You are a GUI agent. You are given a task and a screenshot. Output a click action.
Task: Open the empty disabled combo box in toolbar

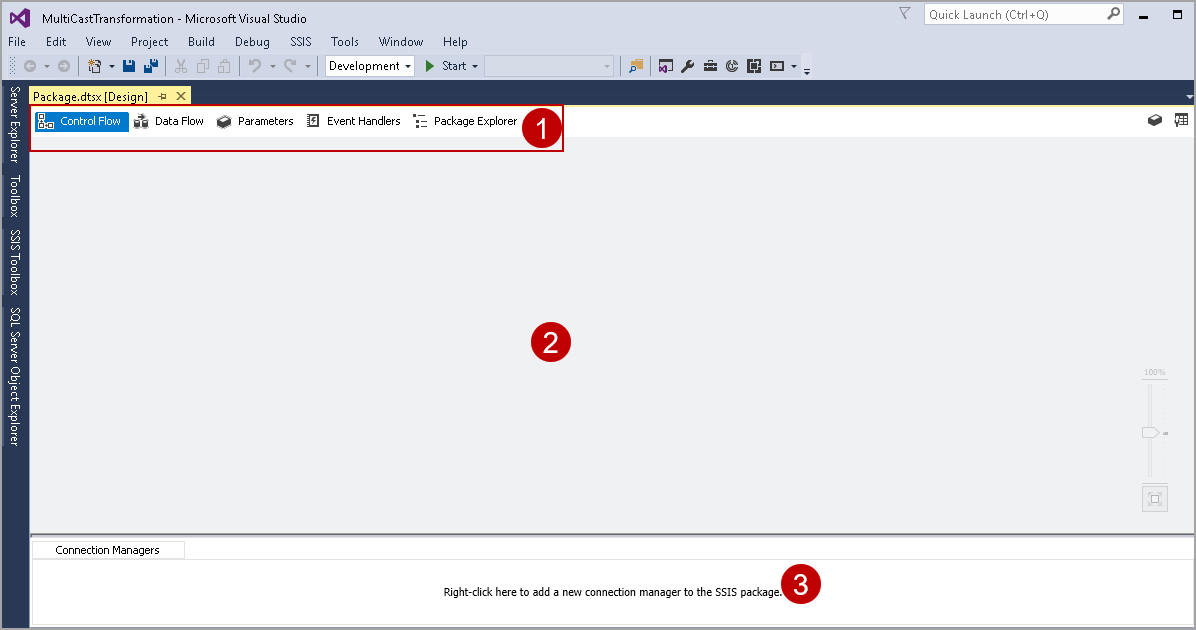tap(549, 66)
